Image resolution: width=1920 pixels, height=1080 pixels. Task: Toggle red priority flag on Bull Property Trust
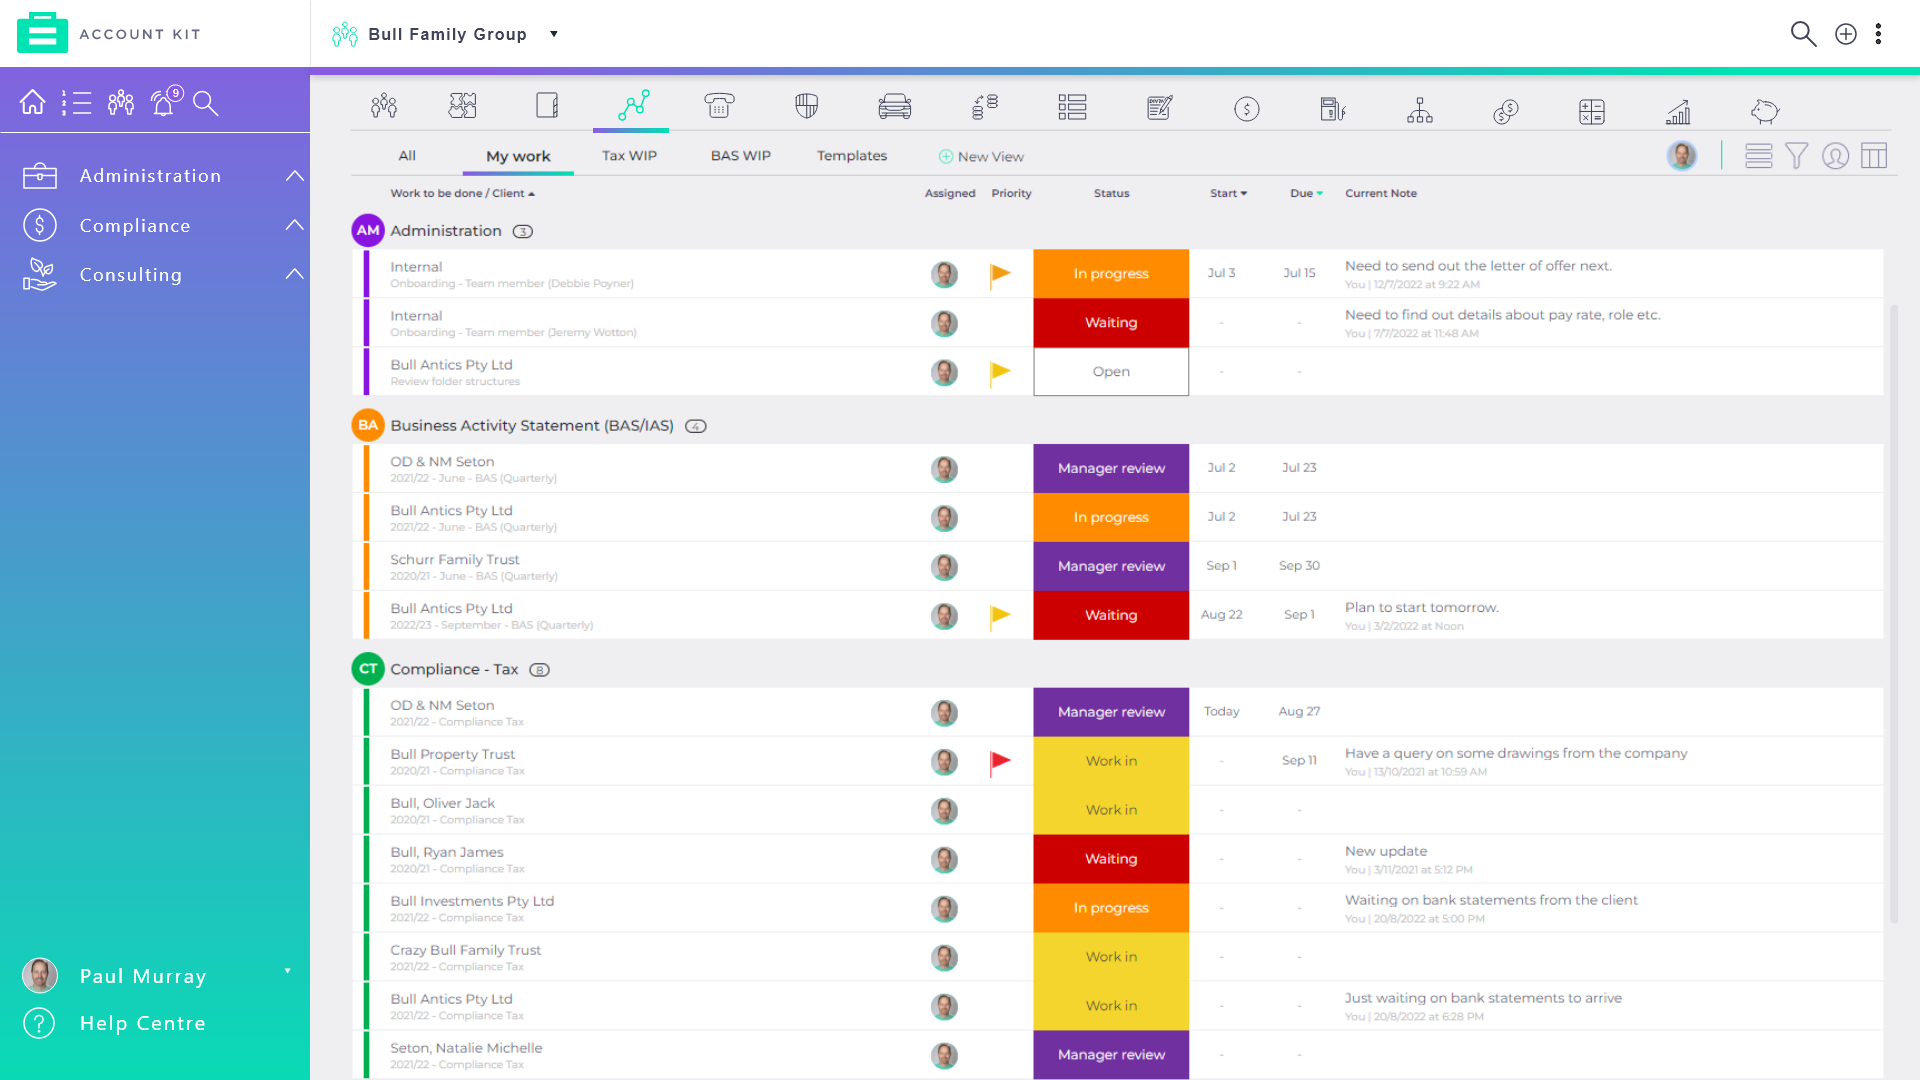tap(1000, 762)
